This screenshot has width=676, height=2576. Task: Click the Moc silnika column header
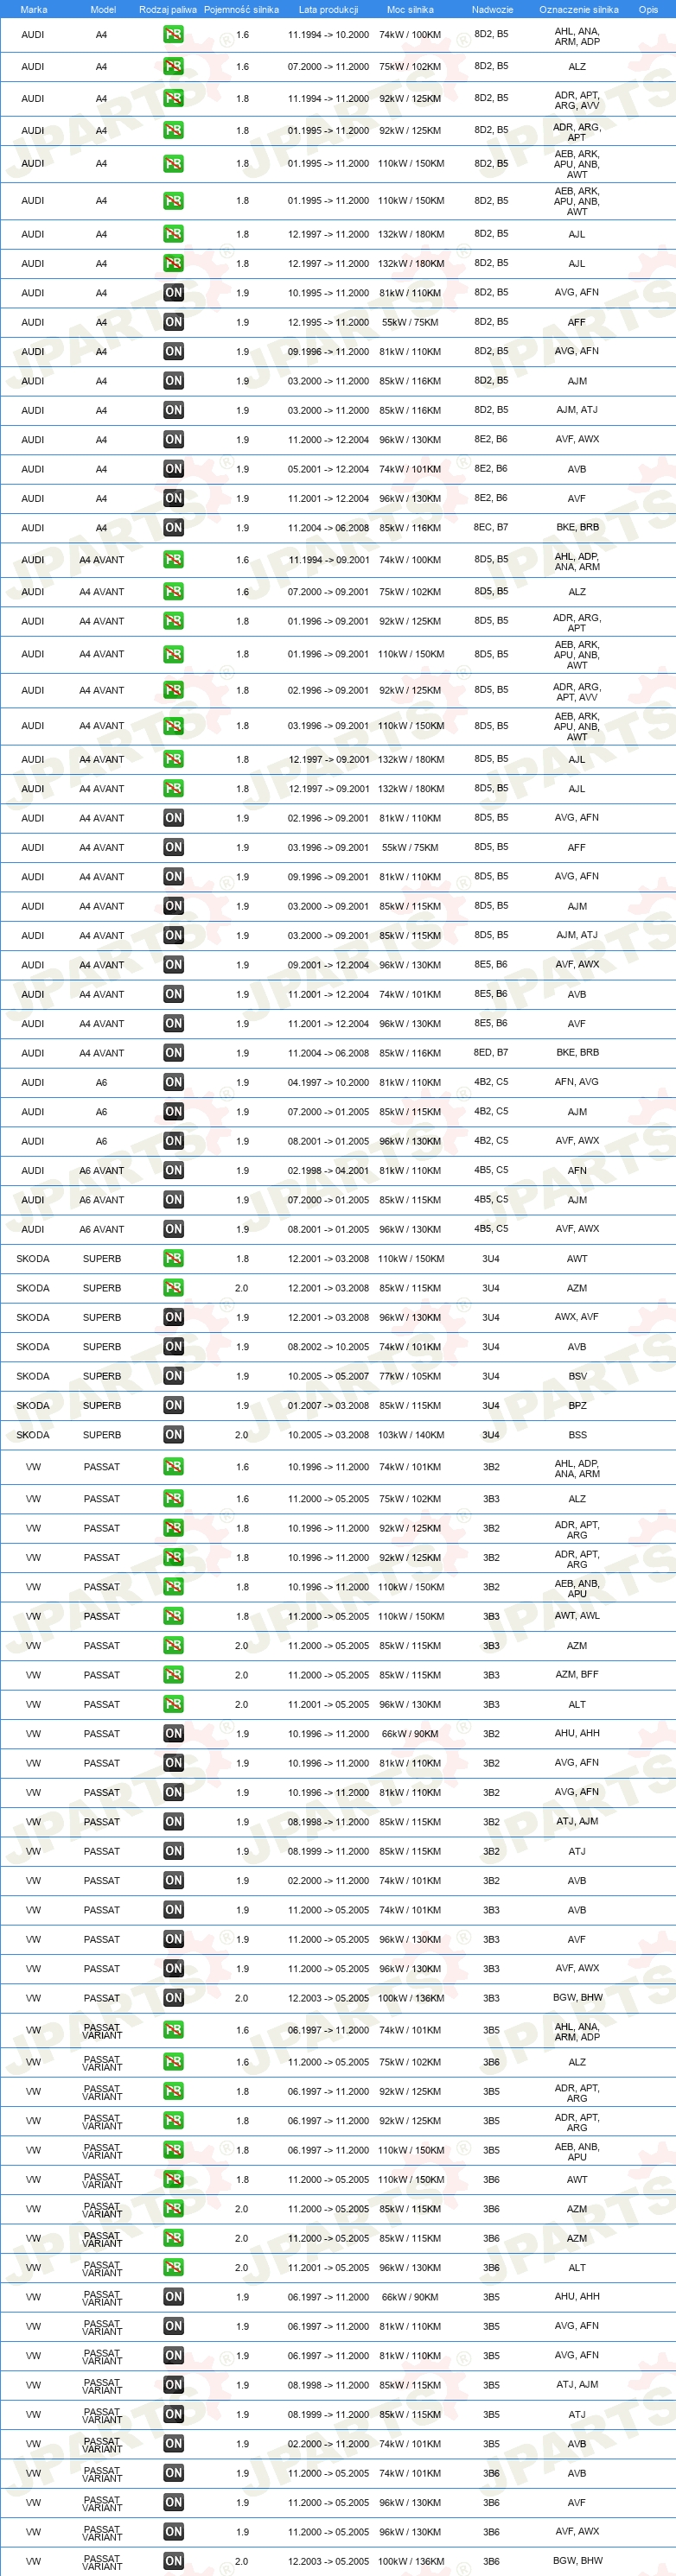pos(410,9)
